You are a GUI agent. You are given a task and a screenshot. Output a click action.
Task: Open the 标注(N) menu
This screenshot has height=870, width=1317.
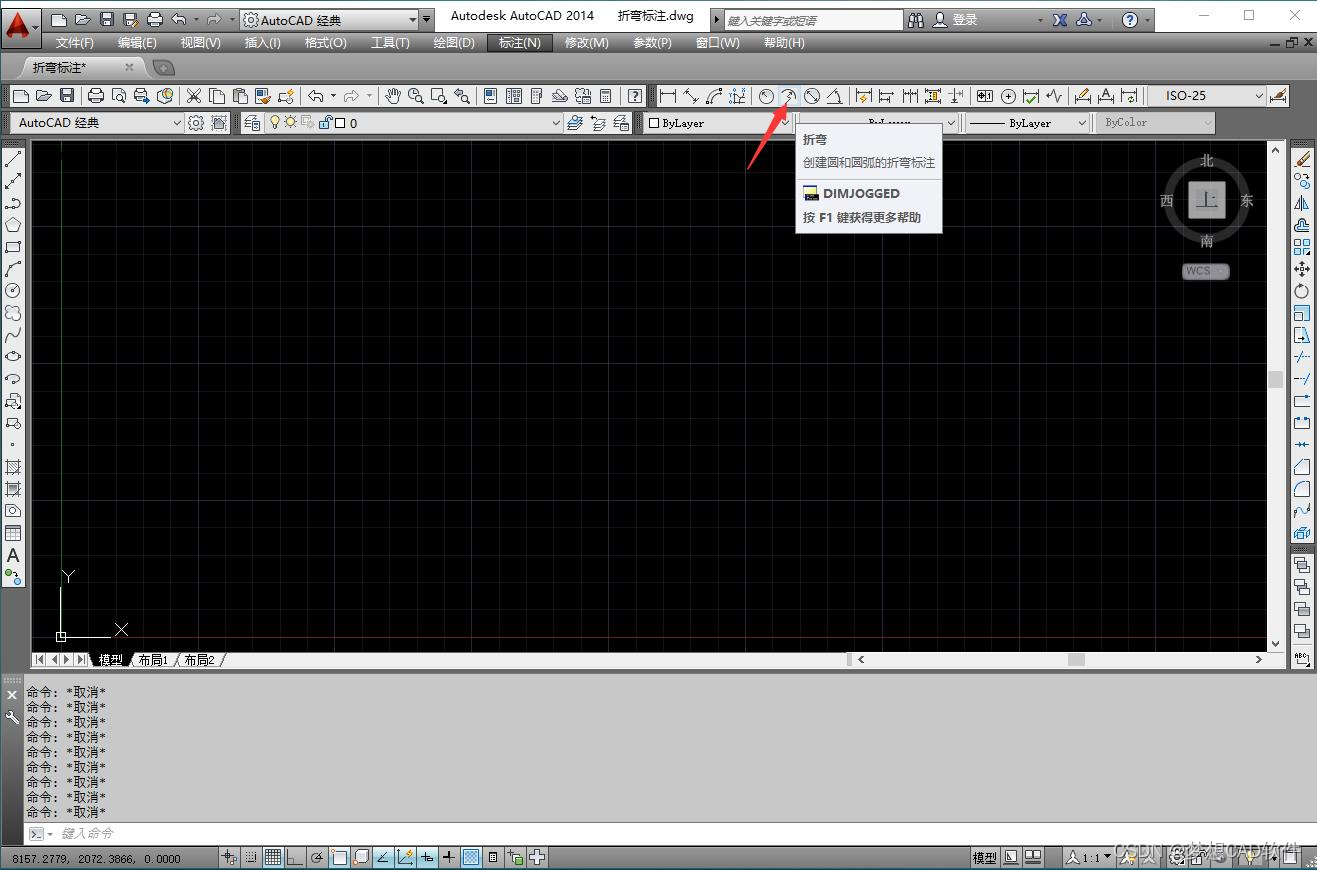520,42
